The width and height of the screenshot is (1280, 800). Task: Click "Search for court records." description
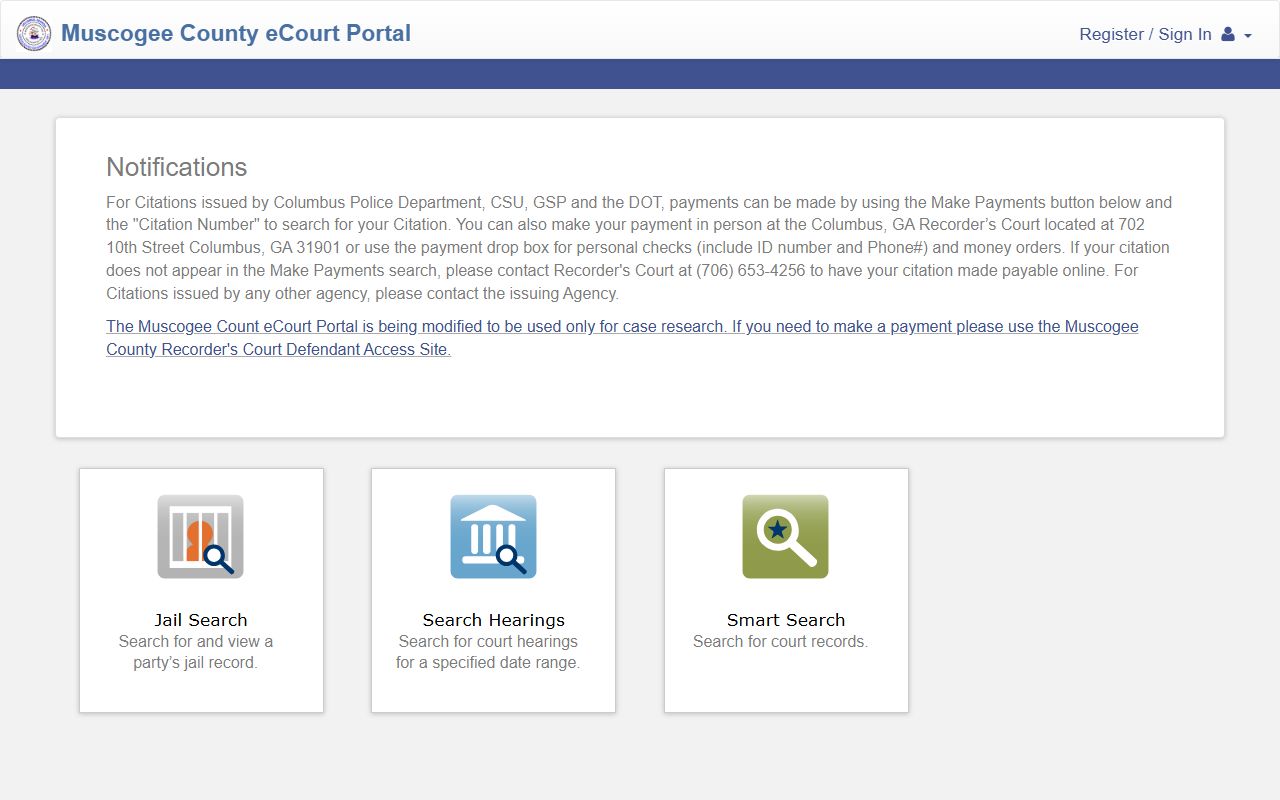pos(780,641)
